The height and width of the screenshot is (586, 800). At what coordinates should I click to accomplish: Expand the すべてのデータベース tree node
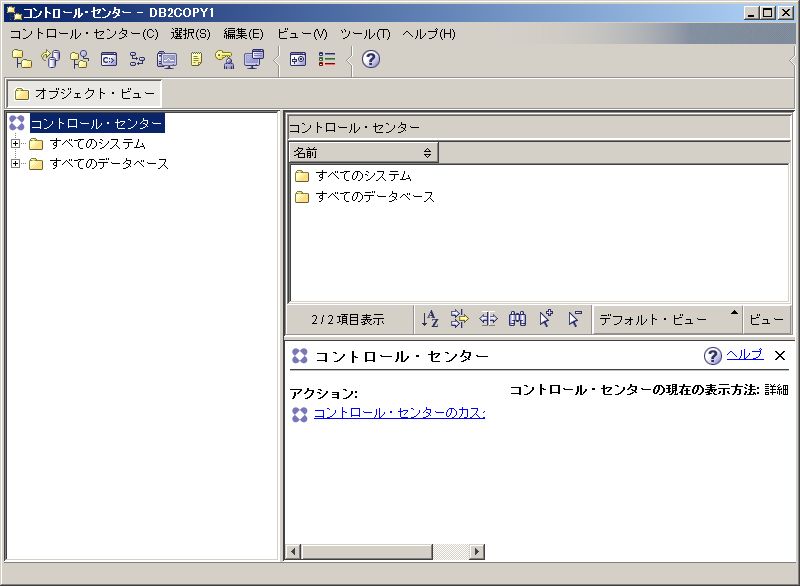tap(16, 164)
